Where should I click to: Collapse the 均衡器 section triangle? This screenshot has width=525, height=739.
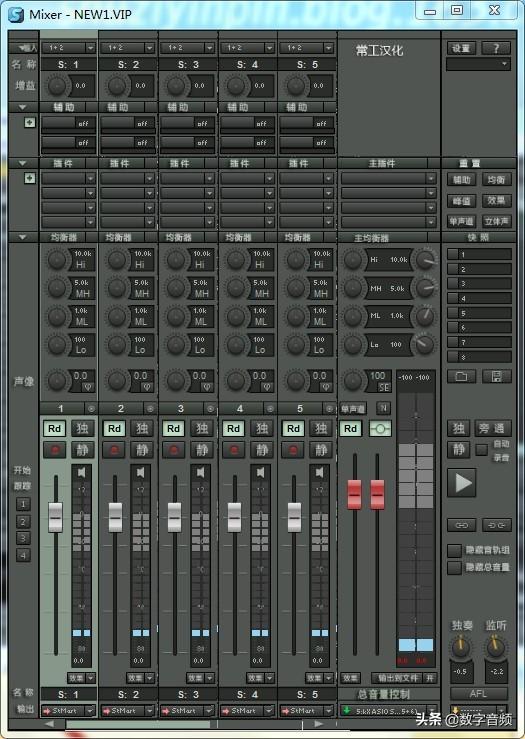pos(22,237)
